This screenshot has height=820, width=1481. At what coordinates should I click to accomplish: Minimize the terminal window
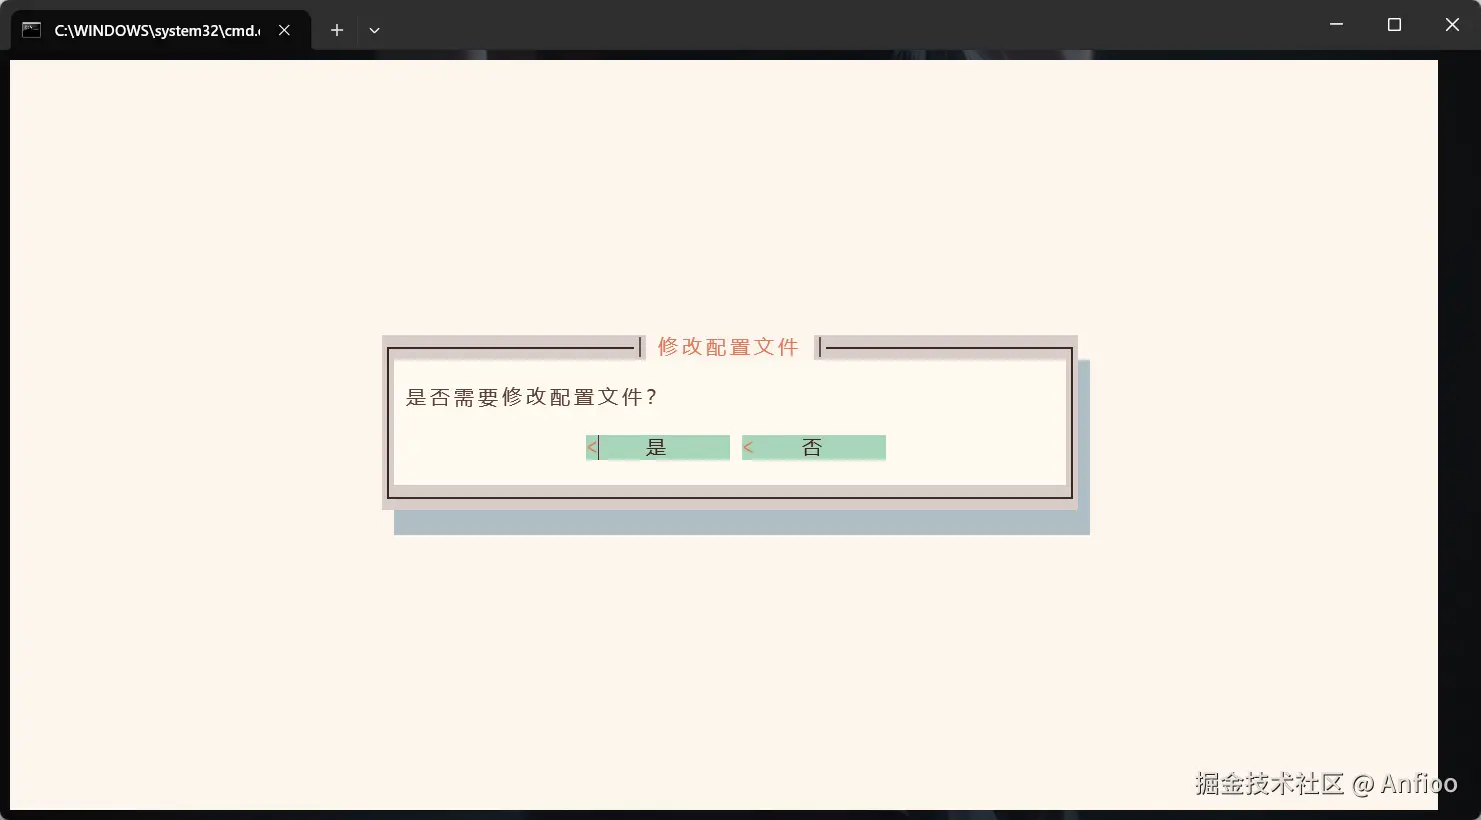point(1336,24)
